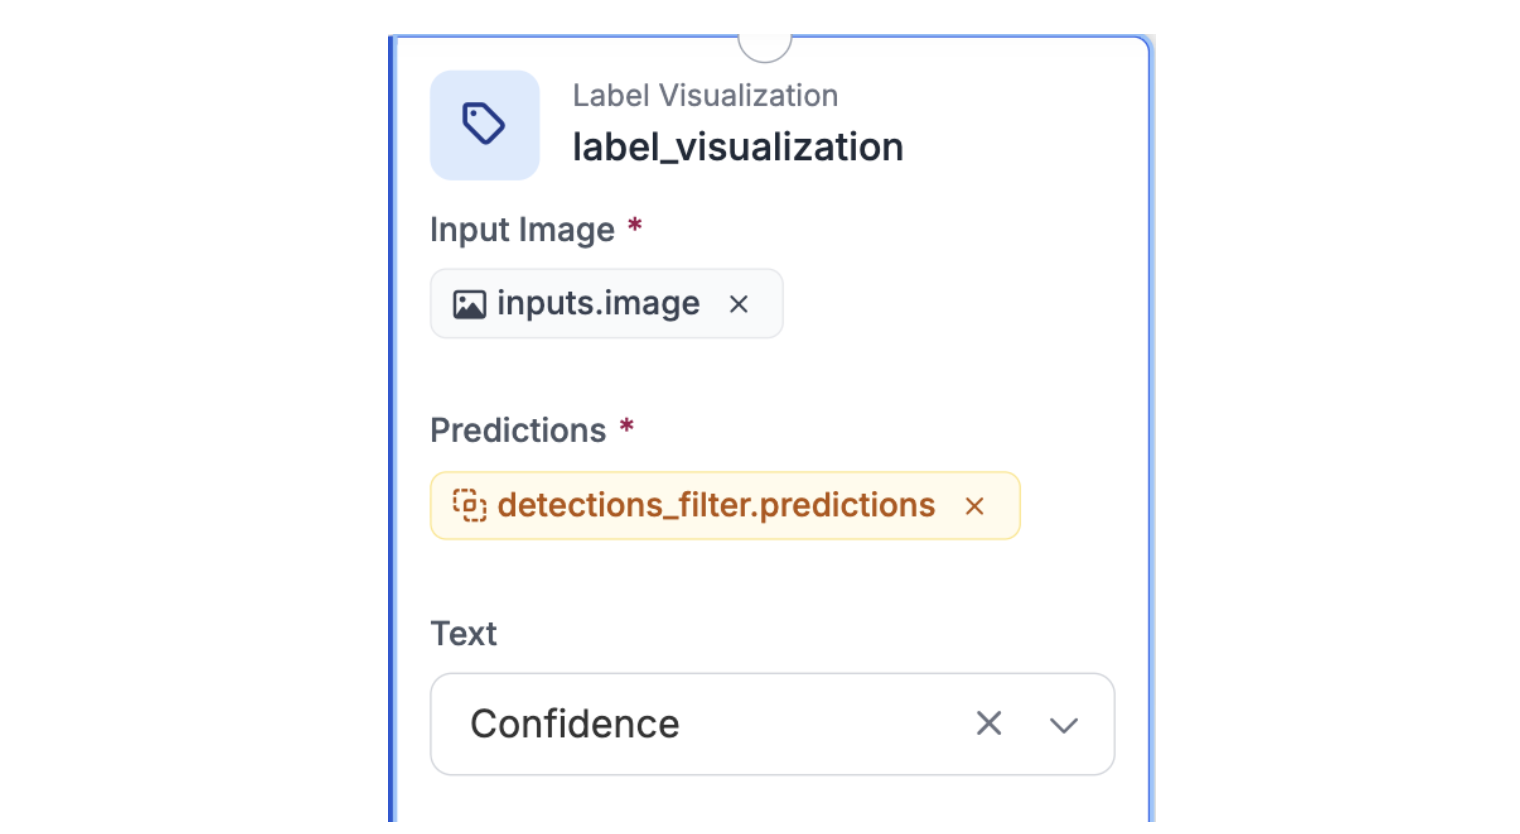Click the Predictions field label
This screenshot has height=834, width=1520.
518,430
